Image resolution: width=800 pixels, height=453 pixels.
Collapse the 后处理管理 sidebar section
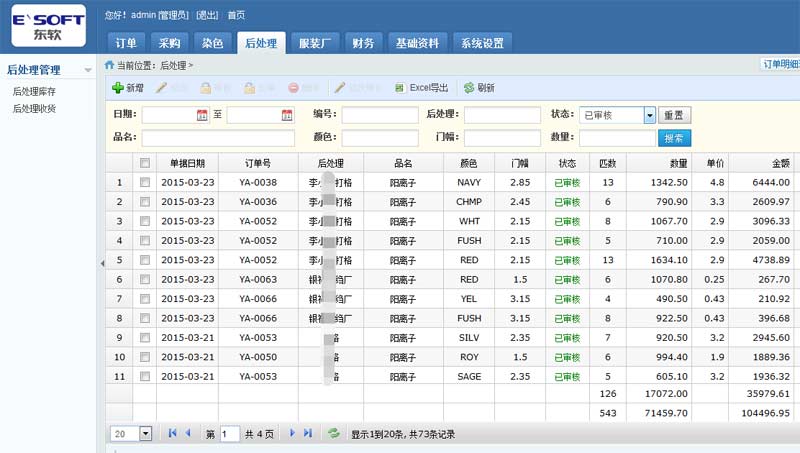88,70
